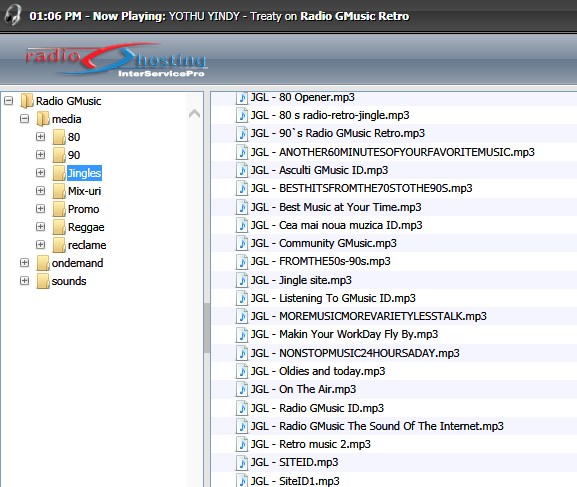Open the Promo folder label
577x487 pixels.
tap(84, 209)
